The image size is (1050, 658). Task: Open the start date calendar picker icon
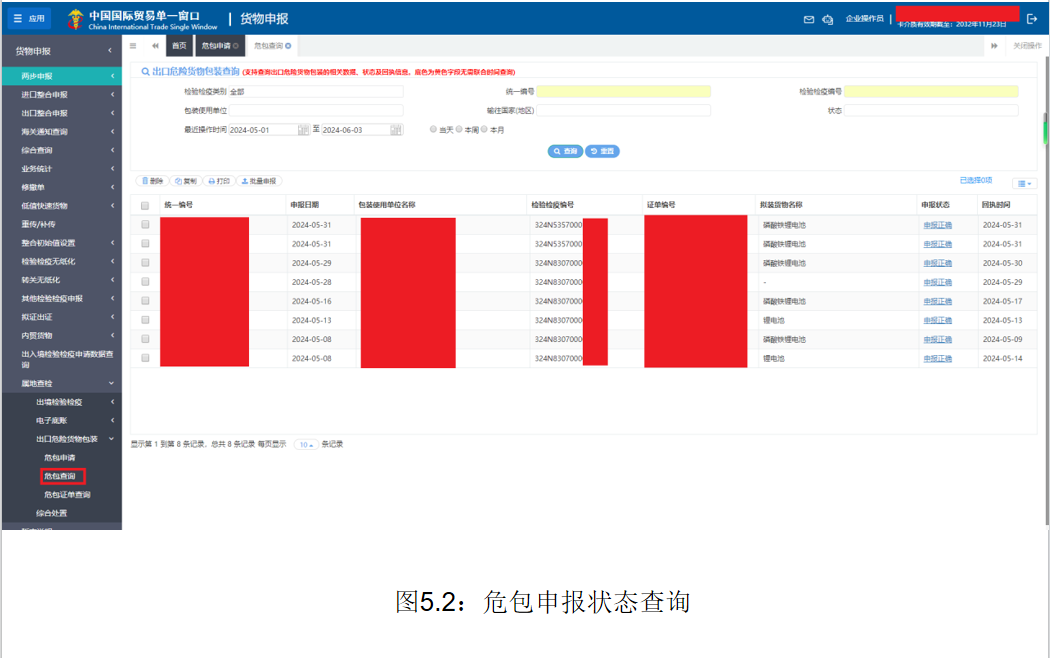coord(304,130)
